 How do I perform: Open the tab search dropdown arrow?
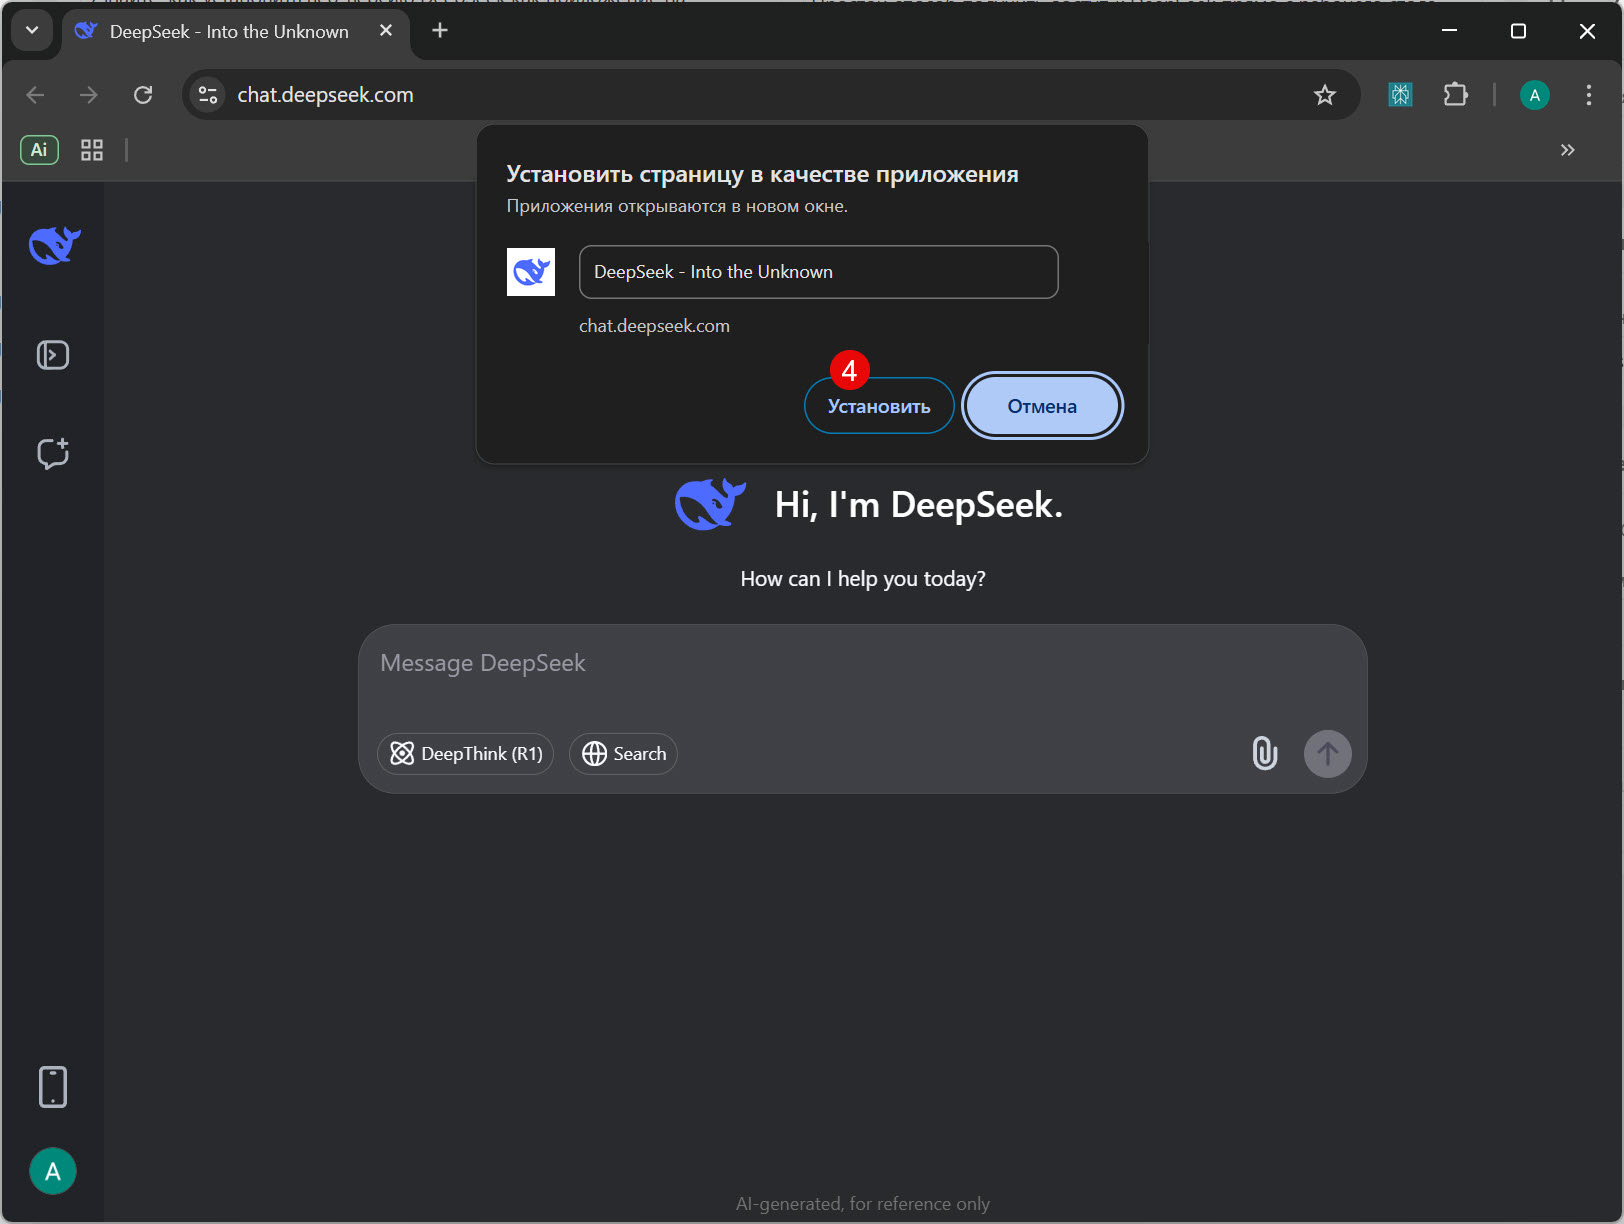coord(32,30)
